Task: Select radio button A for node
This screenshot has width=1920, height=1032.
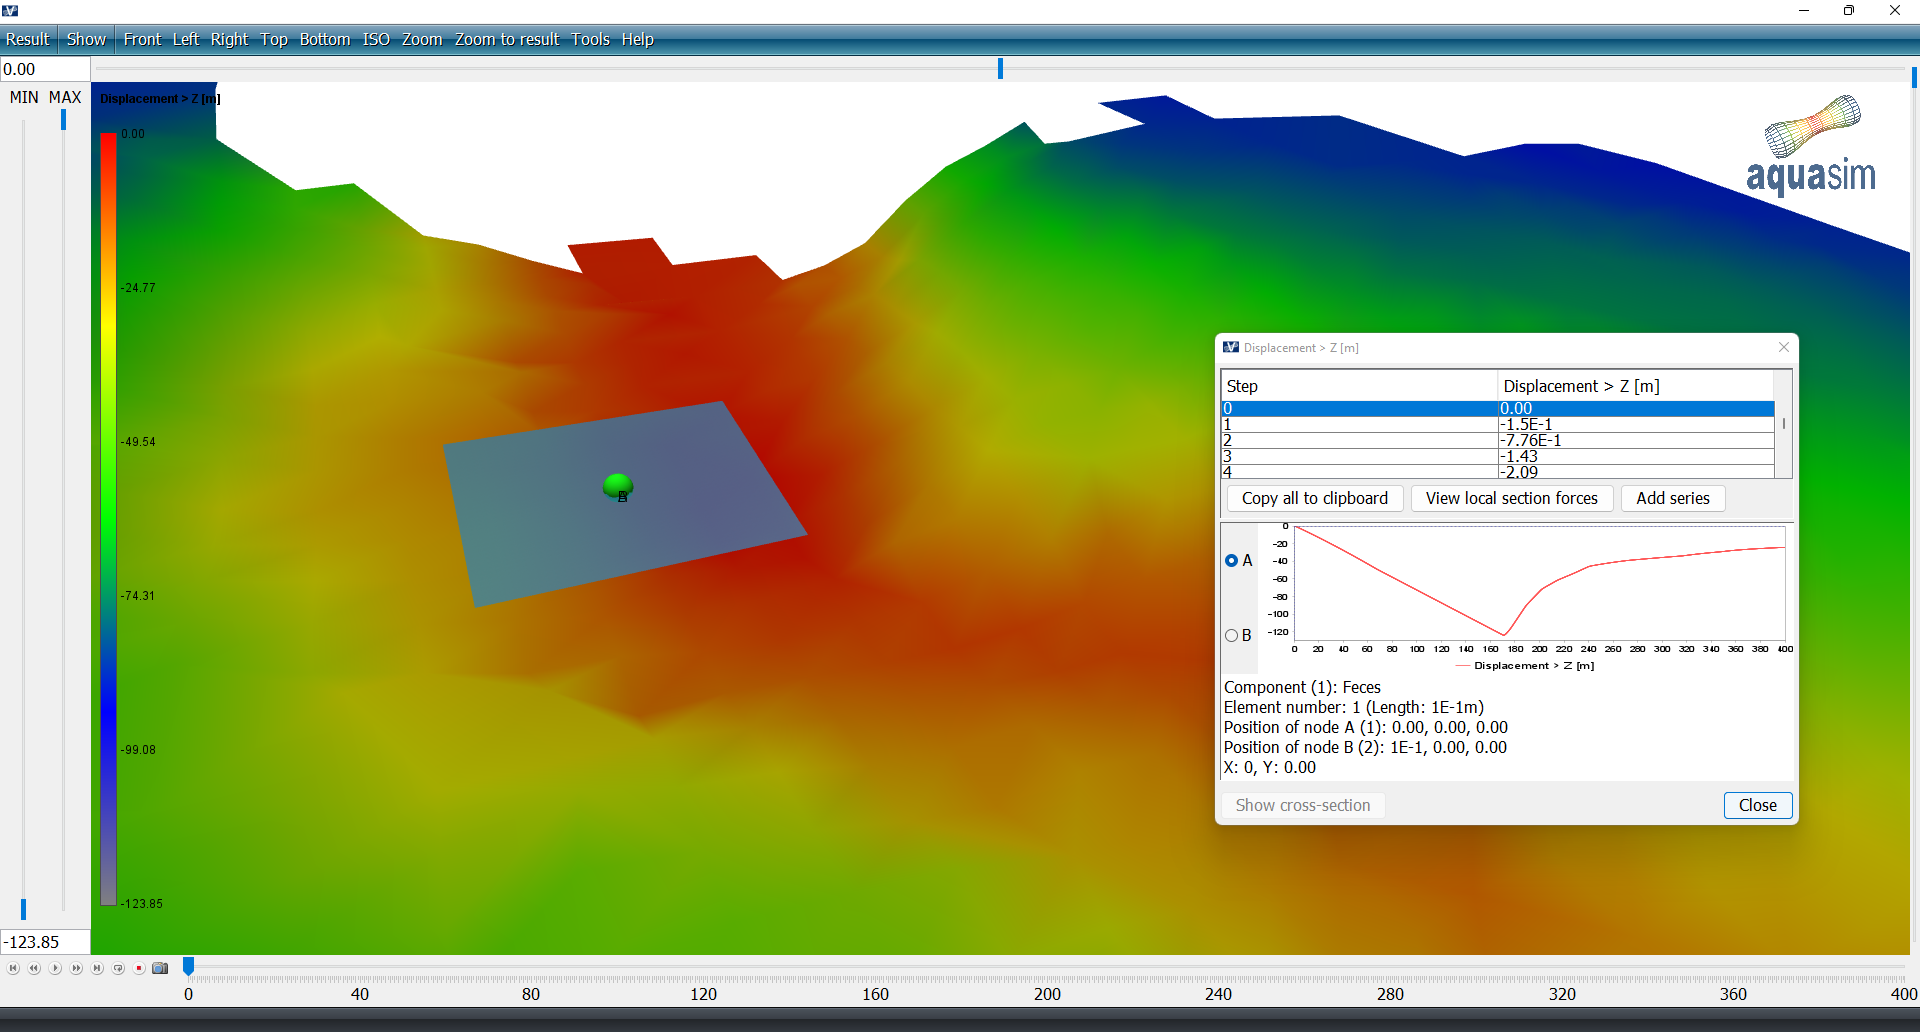Action: coord(1231,561)
